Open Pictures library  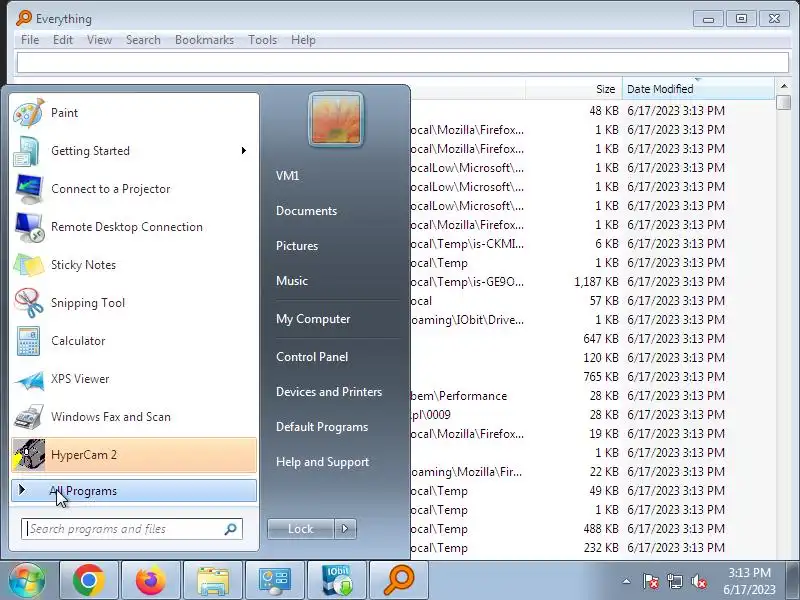tap(297, 246)
